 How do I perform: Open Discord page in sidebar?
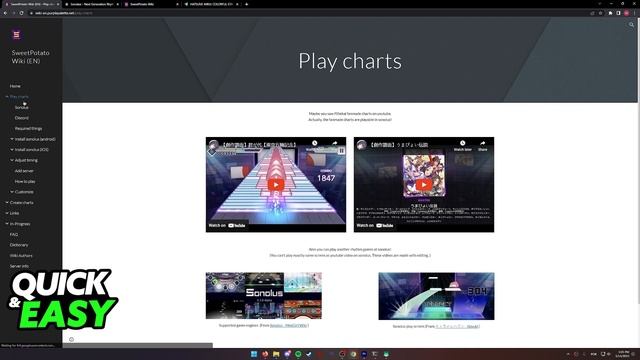pos(22,118)
